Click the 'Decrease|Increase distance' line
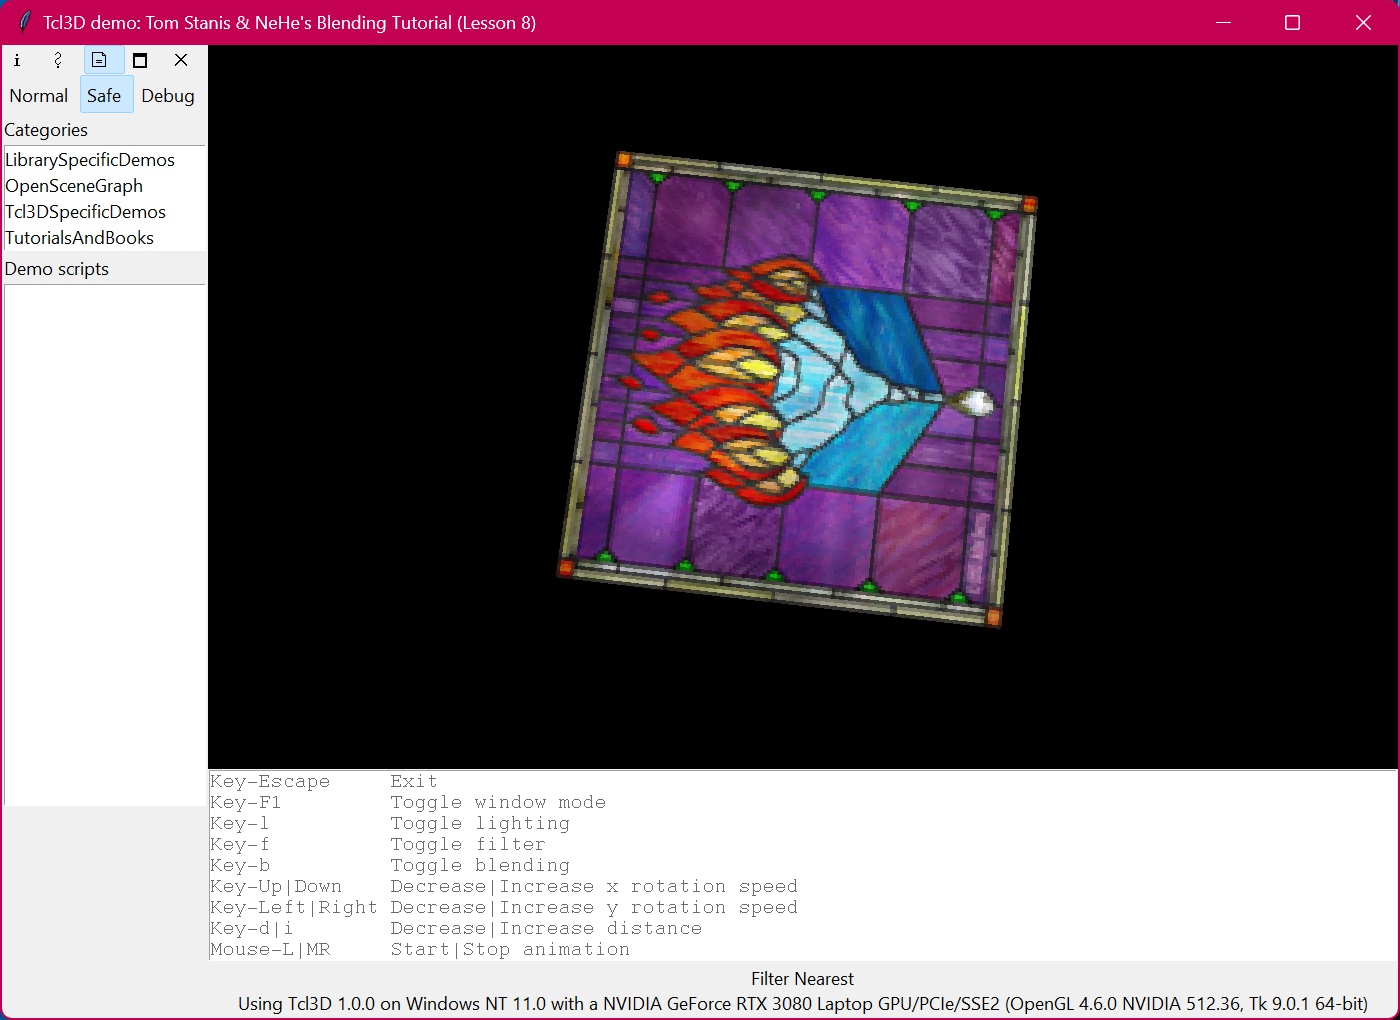This screenshot has width=1400, height=1020. pyautogui.click(x=456, y=929)
